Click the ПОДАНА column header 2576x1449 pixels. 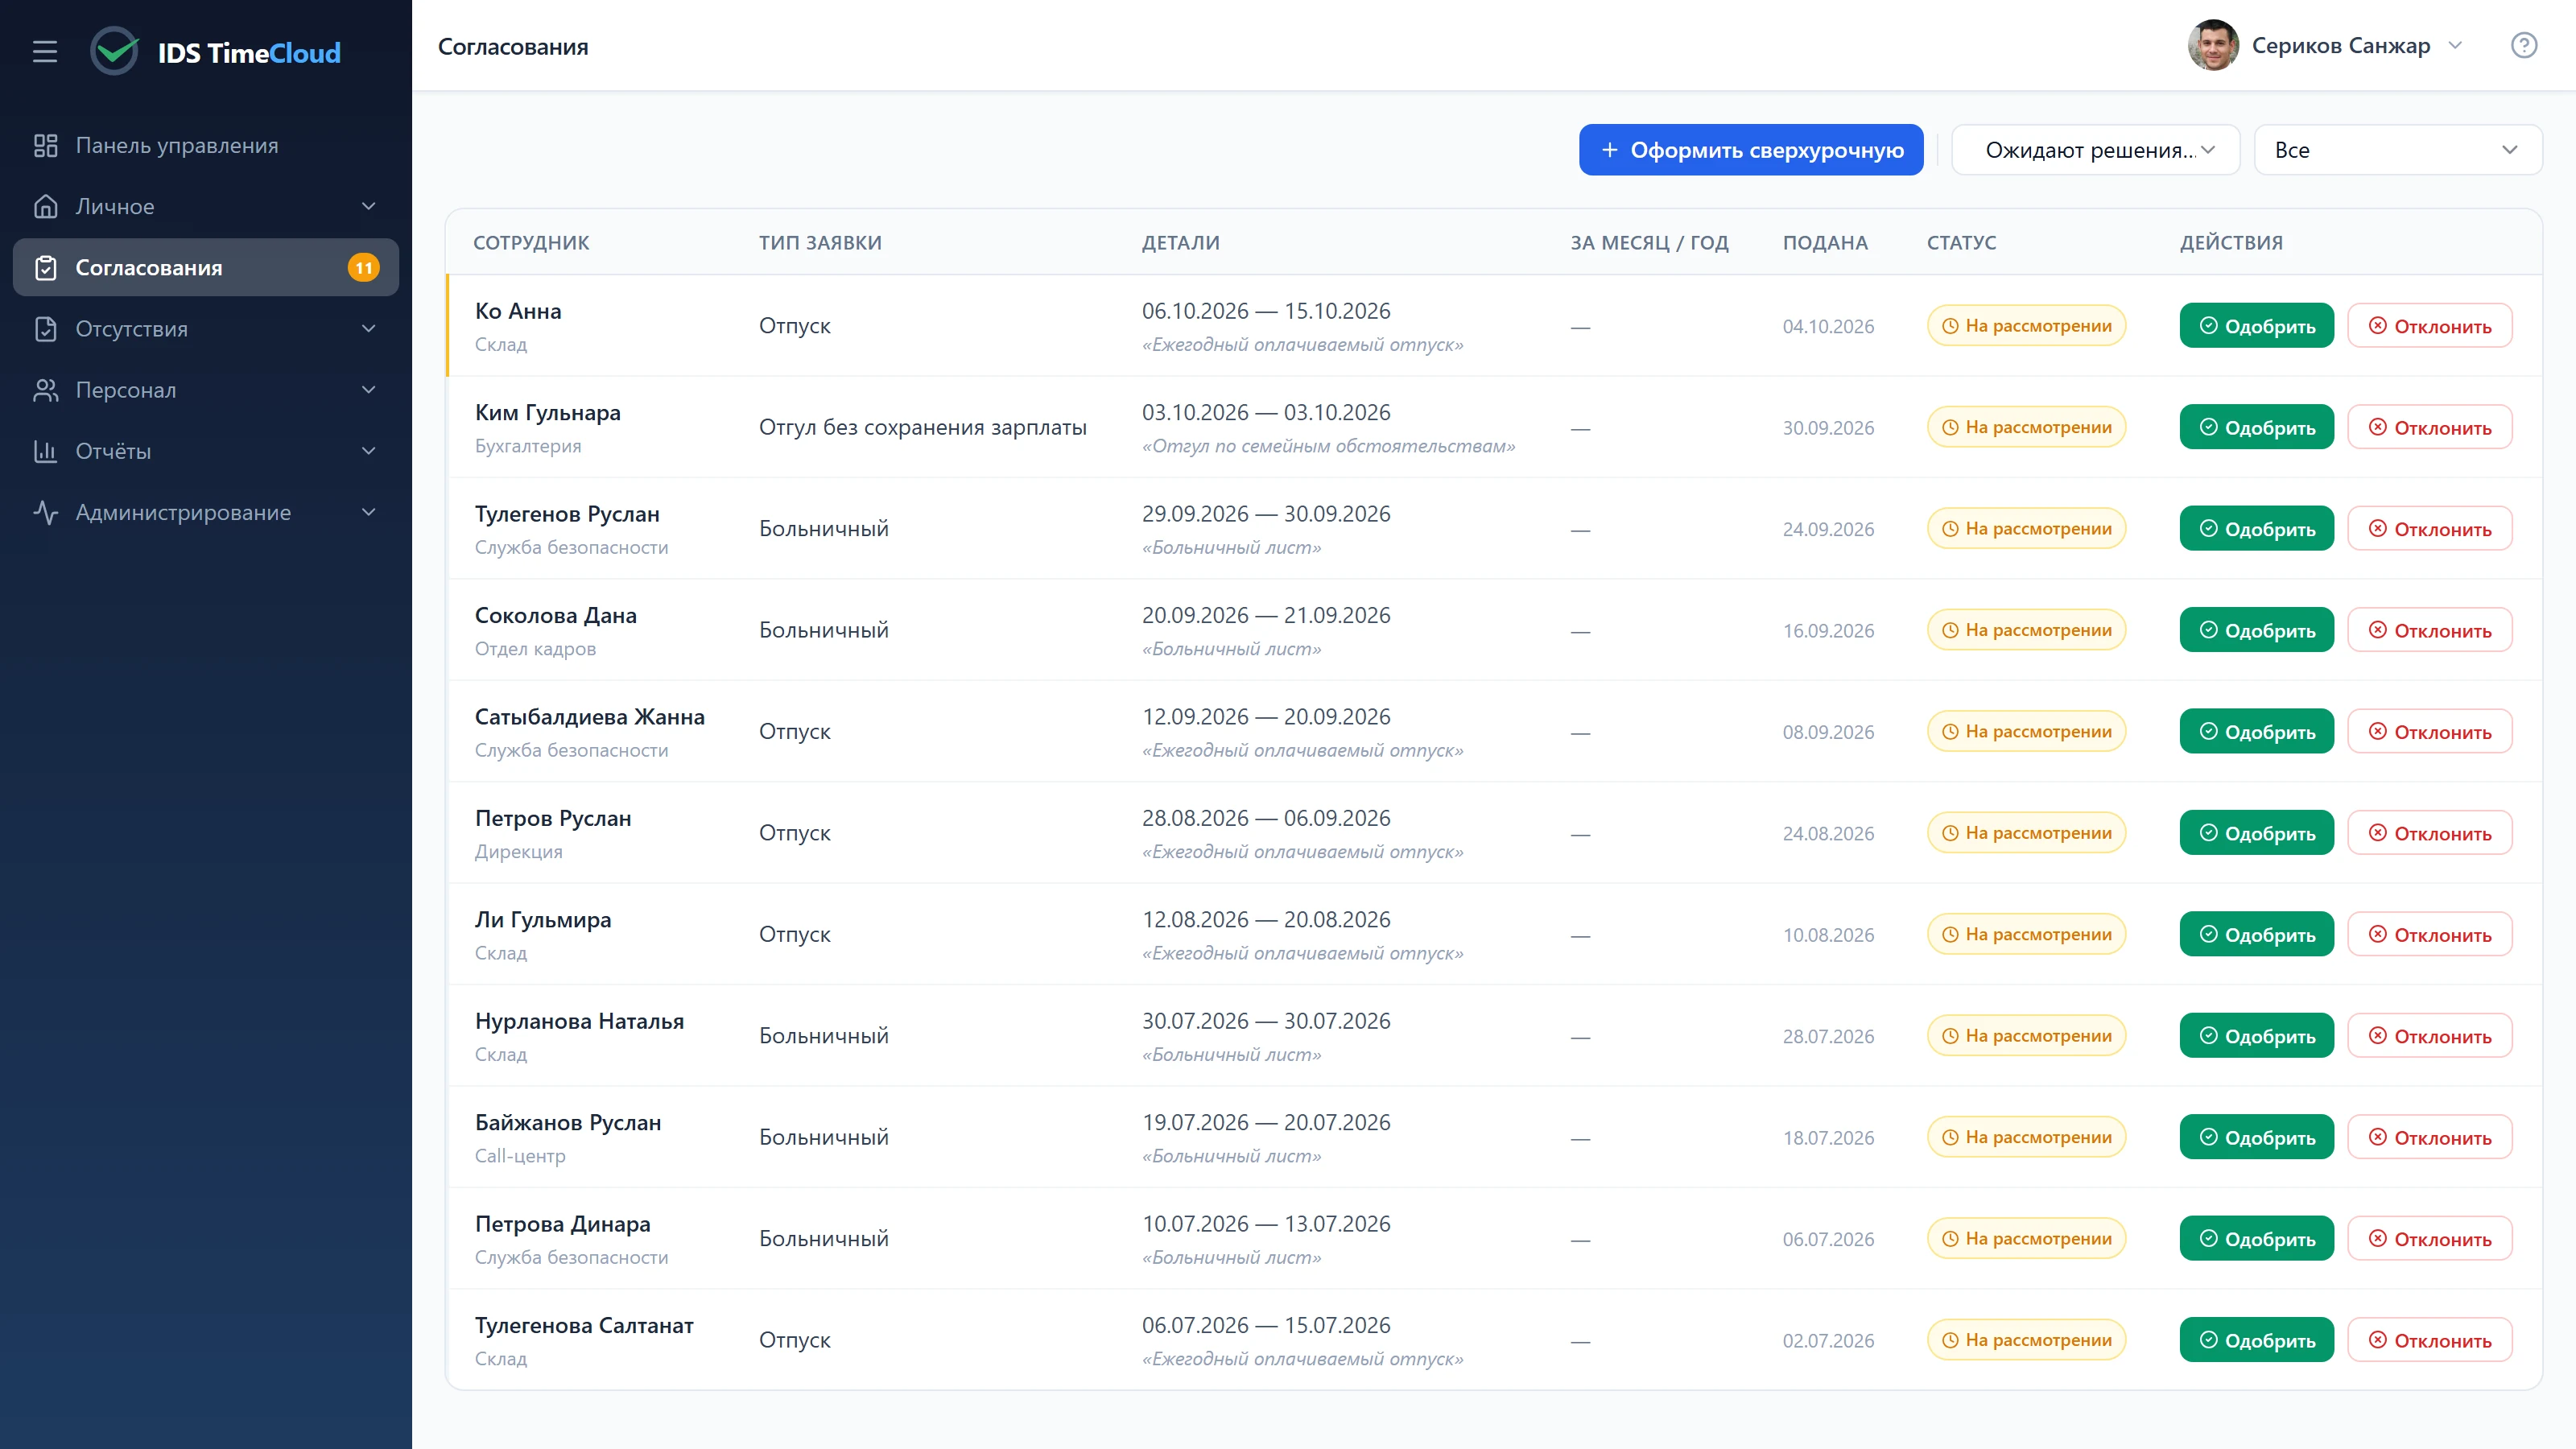coord(1825,243)
